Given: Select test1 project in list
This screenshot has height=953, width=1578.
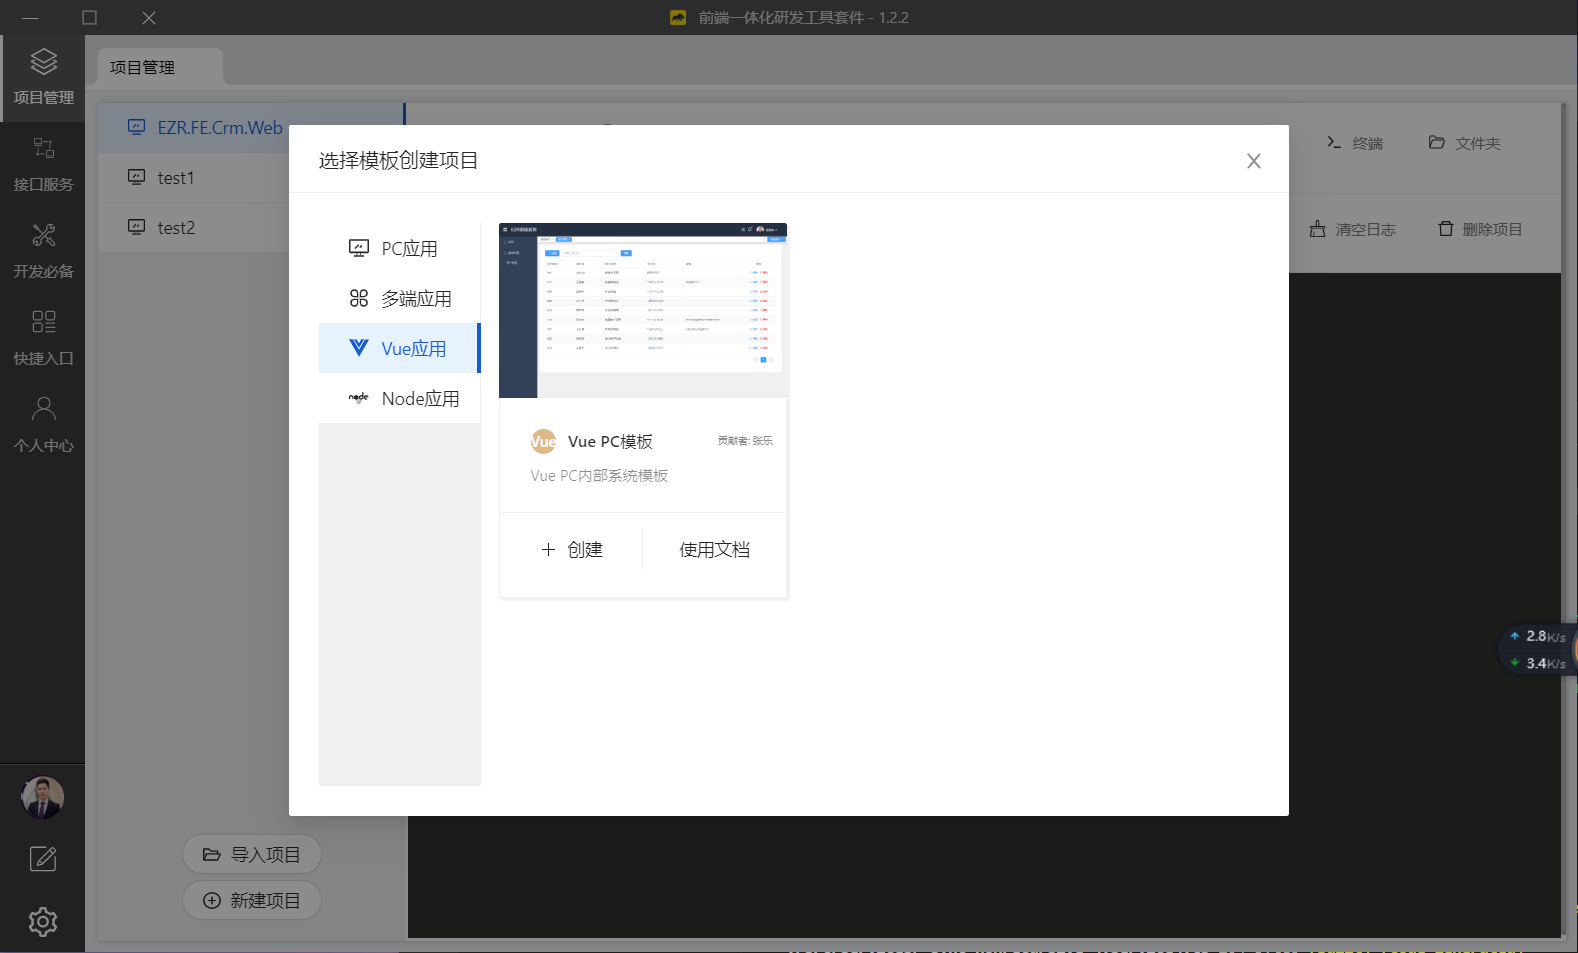Looking at the screenshot, I should click(176, 178).
